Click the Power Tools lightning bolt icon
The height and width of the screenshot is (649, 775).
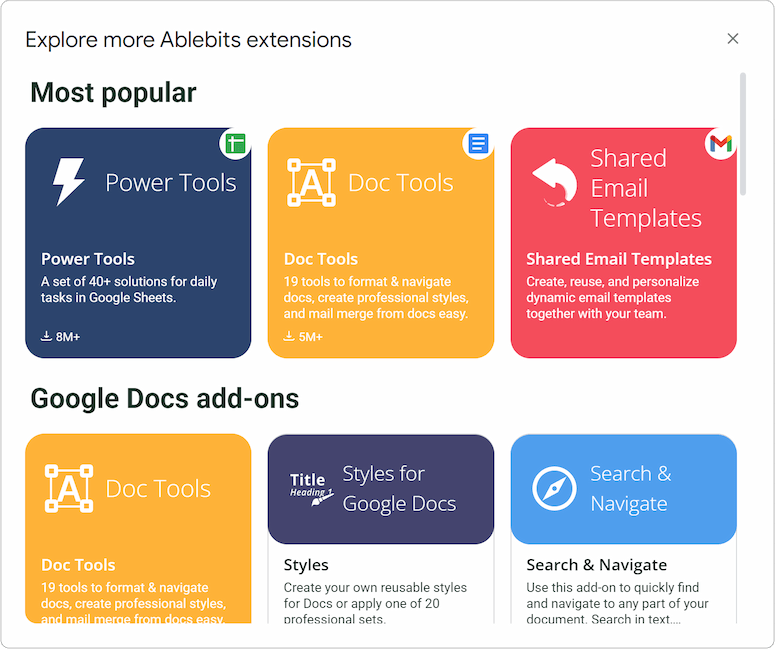68,181
